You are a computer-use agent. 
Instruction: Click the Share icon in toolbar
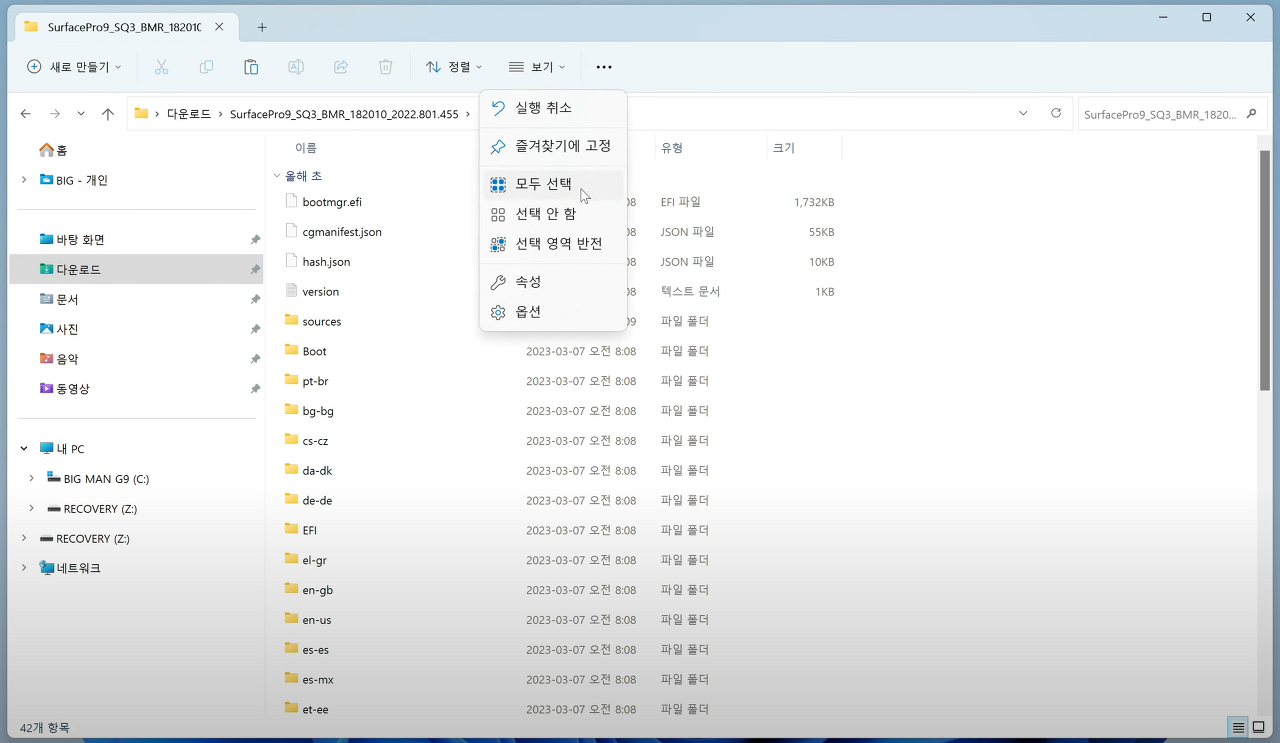(341, 67)
